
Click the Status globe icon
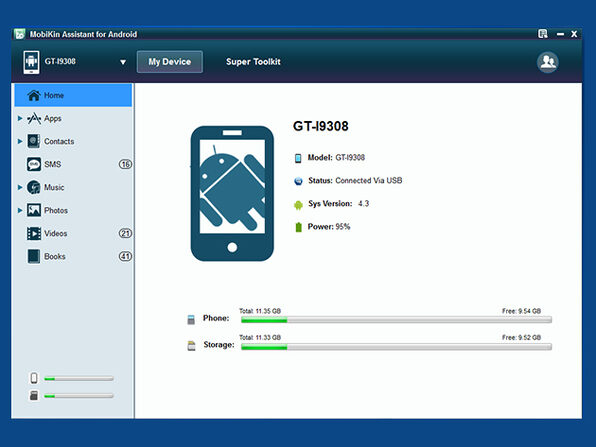[x=298, y=181]
